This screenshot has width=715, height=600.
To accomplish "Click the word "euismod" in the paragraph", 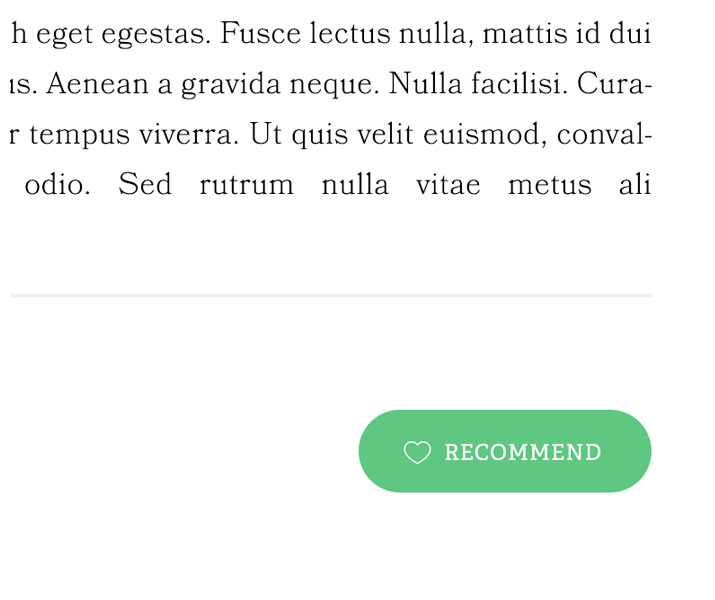I will coord(486,135).
